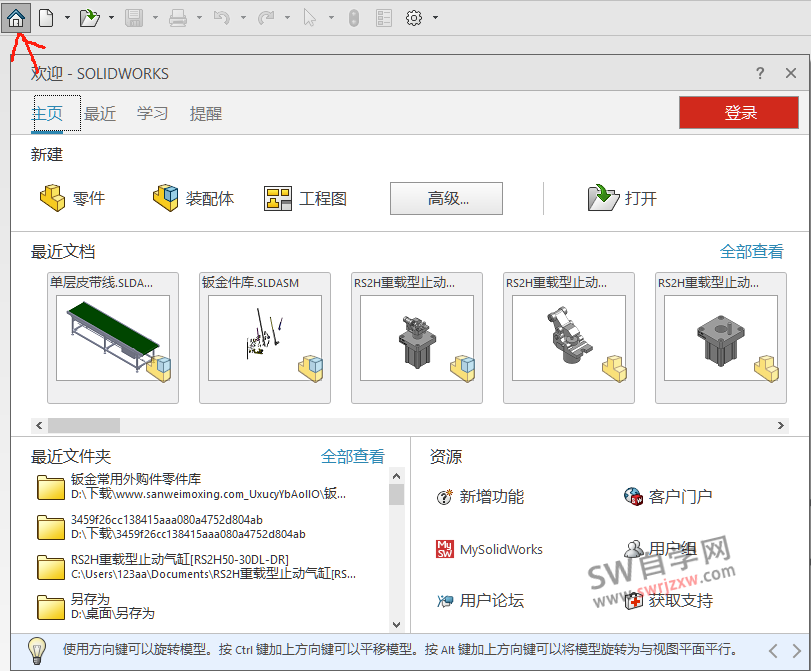The height and width of the screenshot is (671, 811).
Task: Switch to the 学习 (Learn) tab
Action: click(152, 114)
